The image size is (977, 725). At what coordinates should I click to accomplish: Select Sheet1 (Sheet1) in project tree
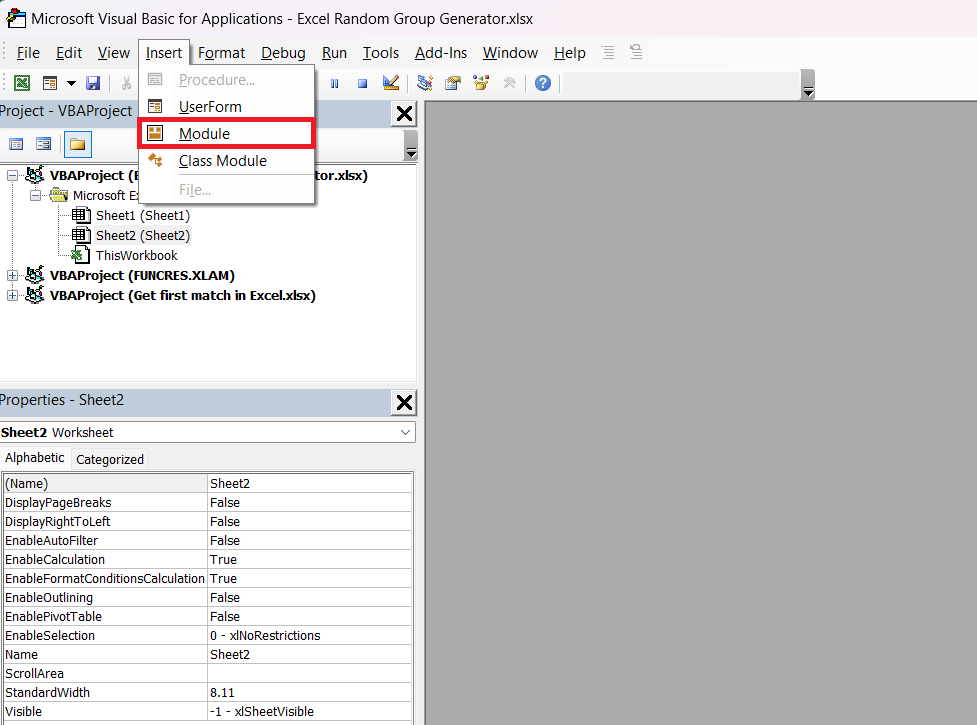pos(143,216)
